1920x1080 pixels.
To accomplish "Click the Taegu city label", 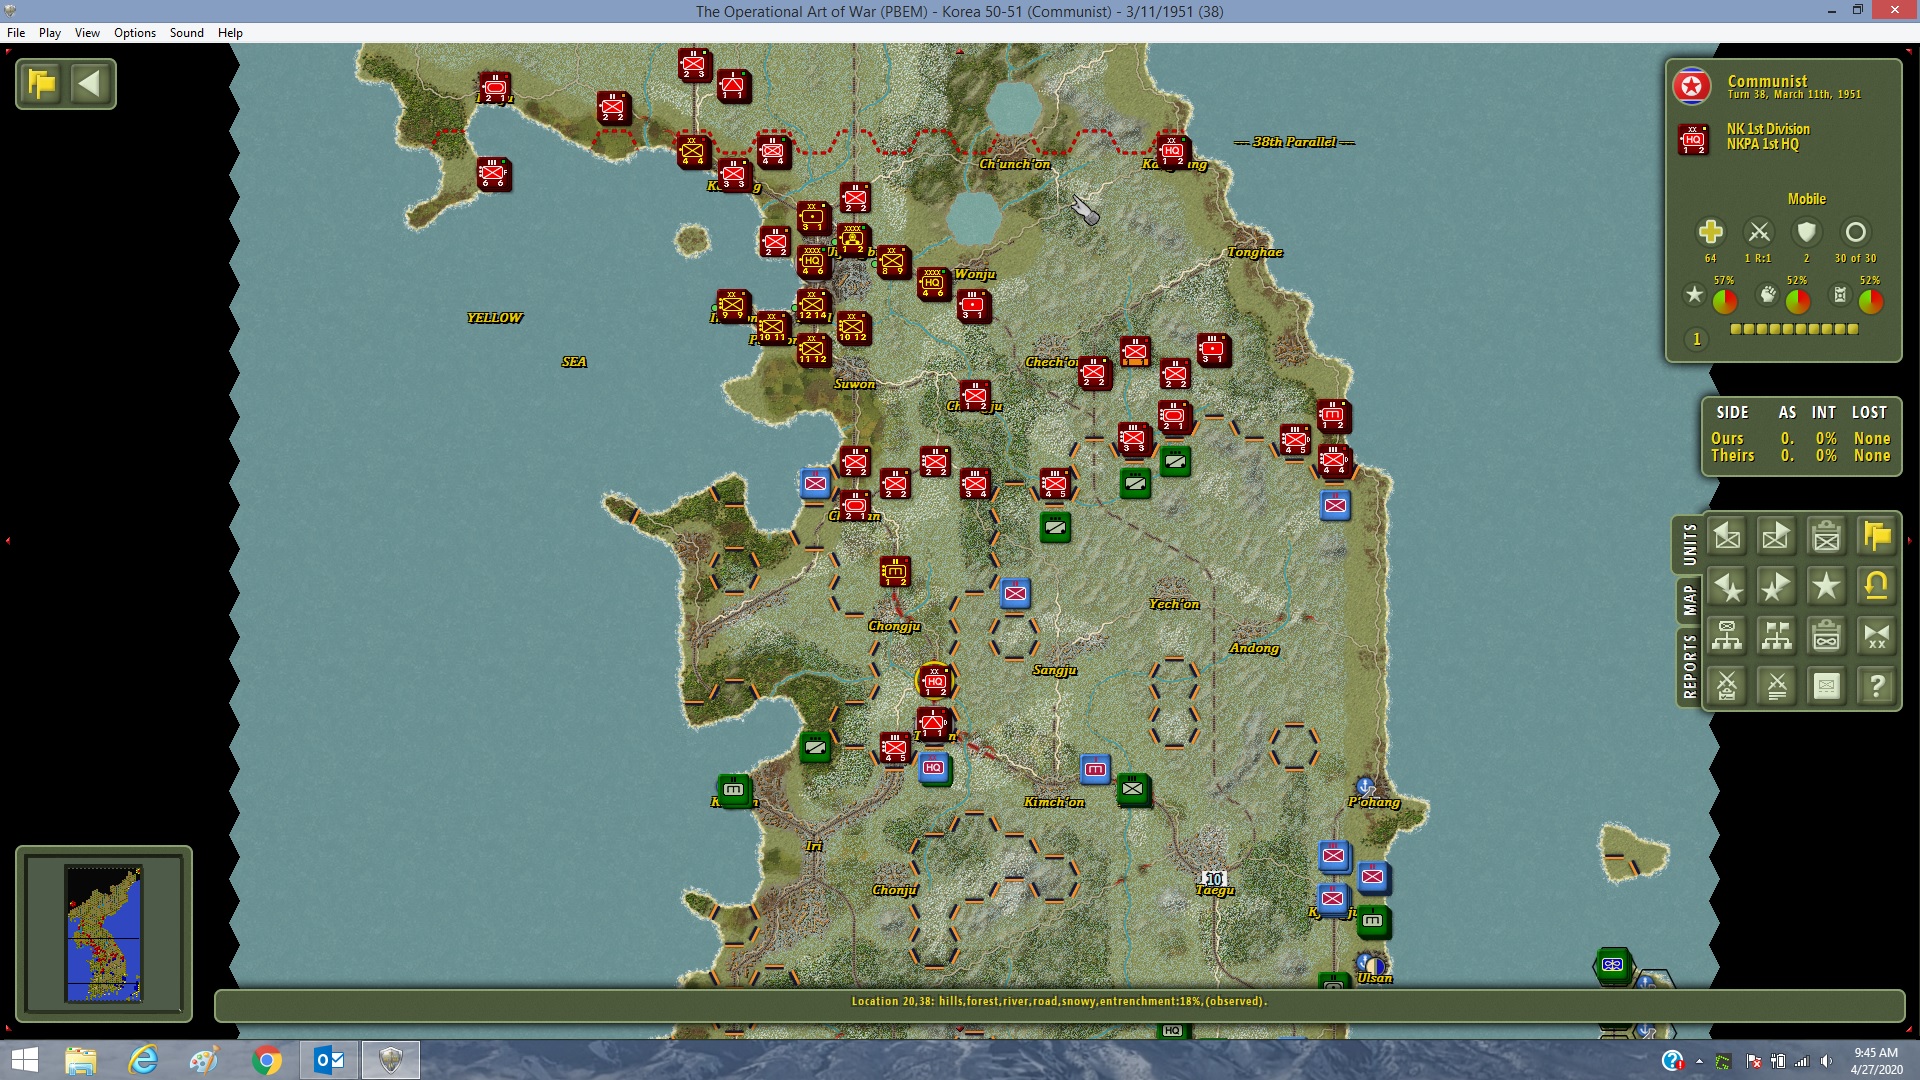I will click(x=1215, y=890).
